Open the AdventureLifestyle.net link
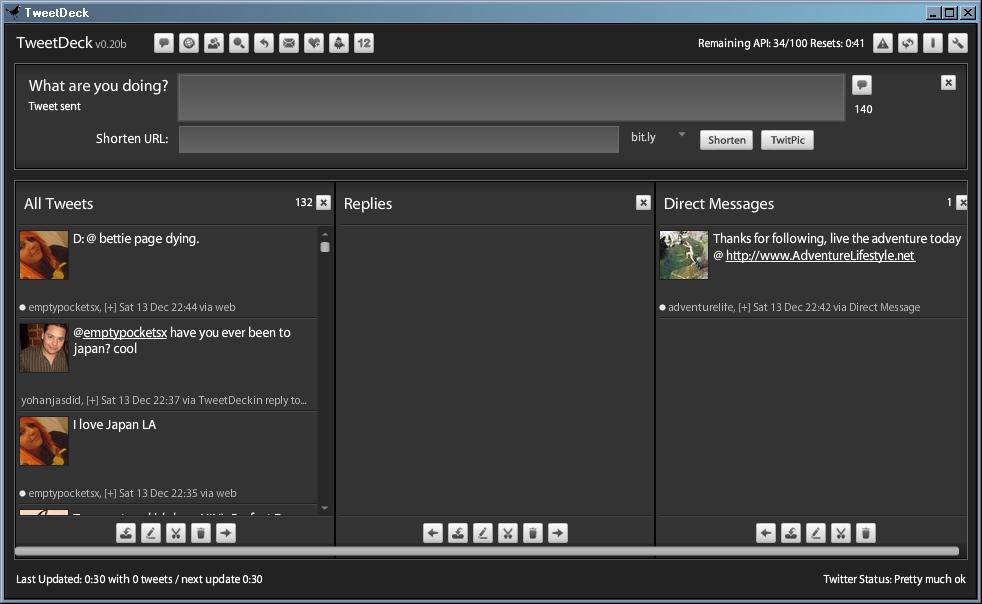Image resolution: width=982 pixels, height=604 pixels. (x=820, y=256)
